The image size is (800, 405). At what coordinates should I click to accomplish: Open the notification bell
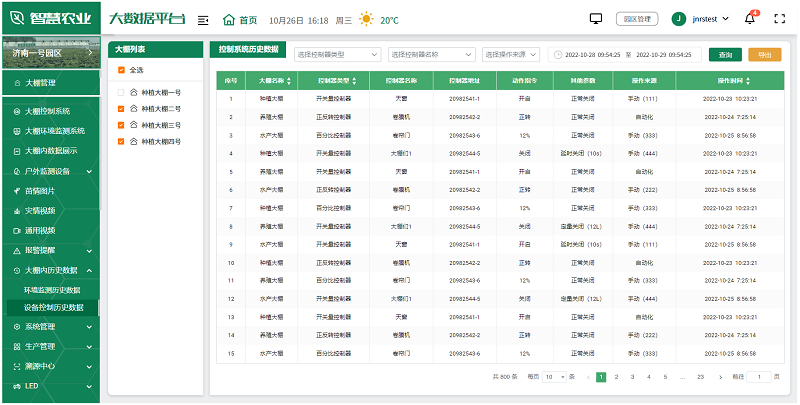point(750,19)
